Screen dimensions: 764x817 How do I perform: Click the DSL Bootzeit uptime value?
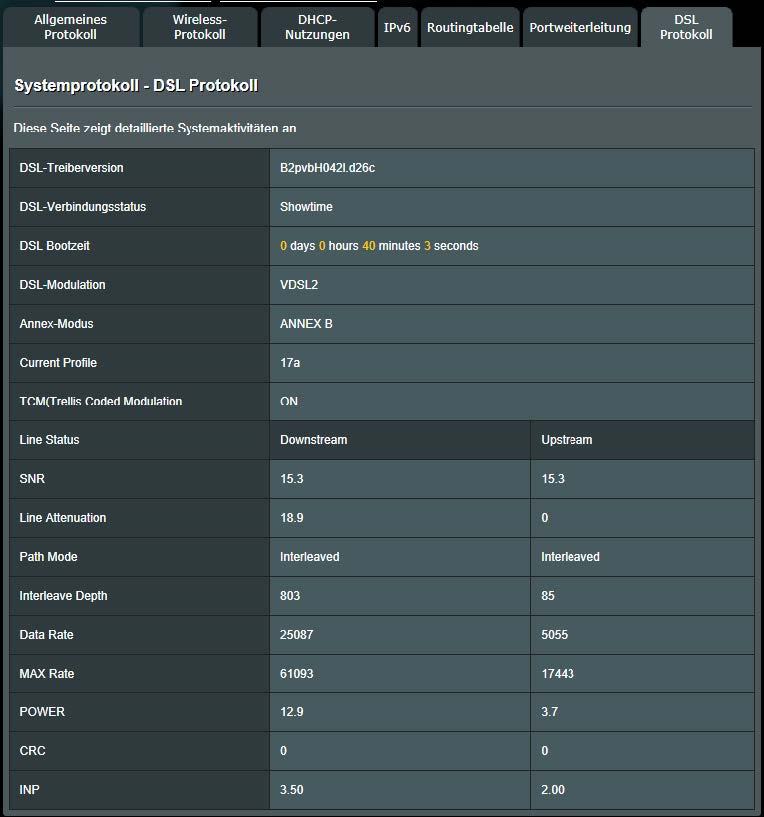pos(379,246)
